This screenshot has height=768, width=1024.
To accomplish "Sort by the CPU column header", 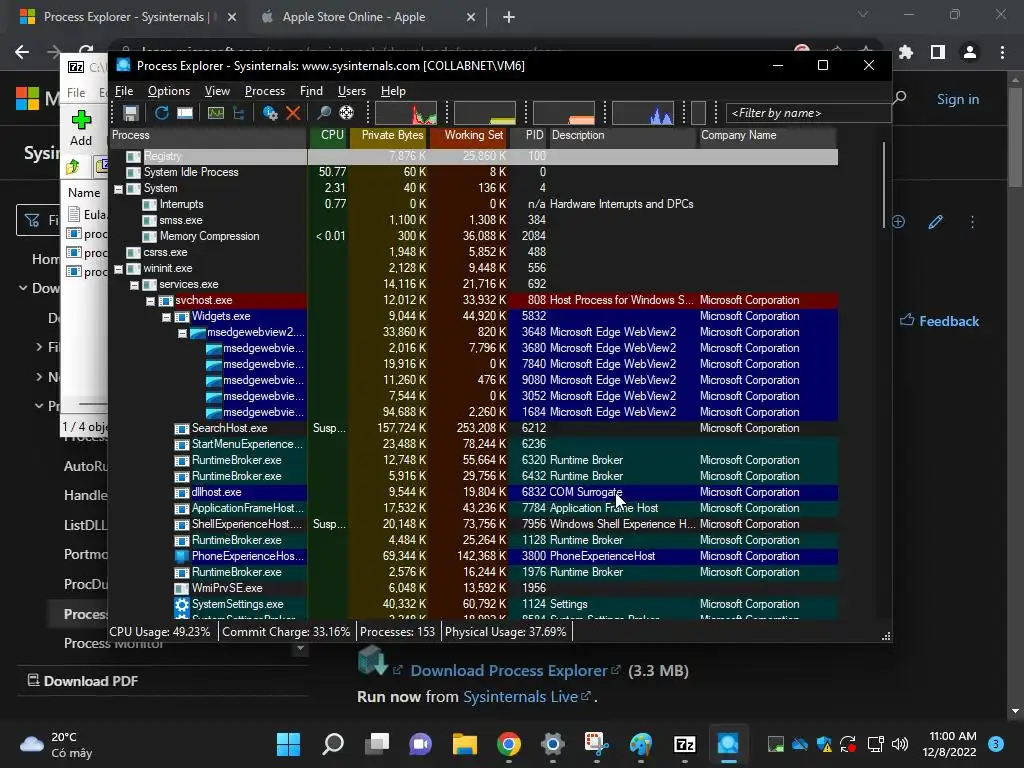I will click(328, 135).
